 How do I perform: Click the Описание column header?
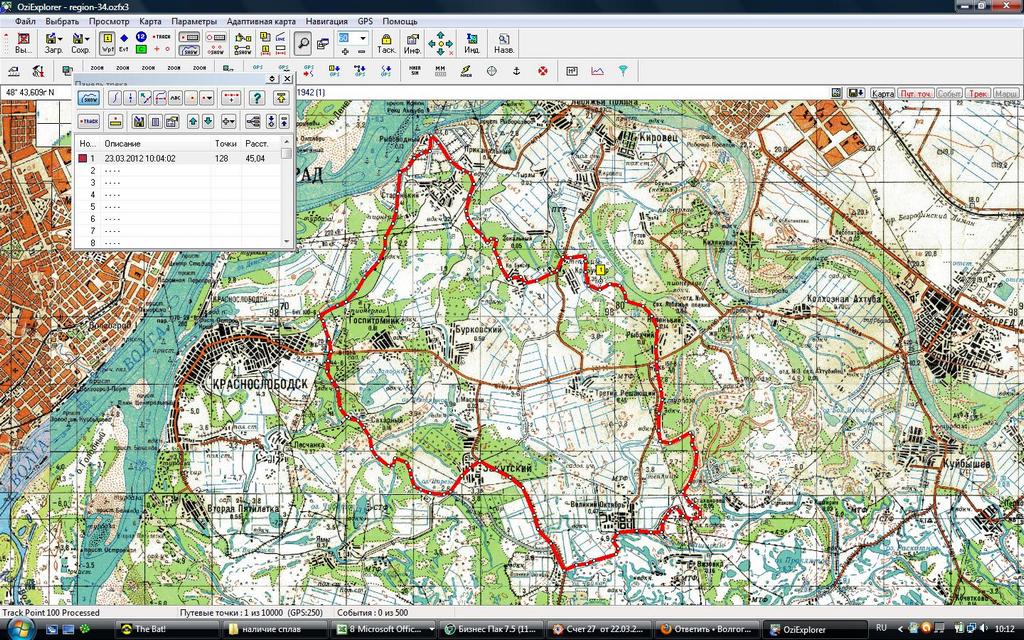[x=156, y=143]
